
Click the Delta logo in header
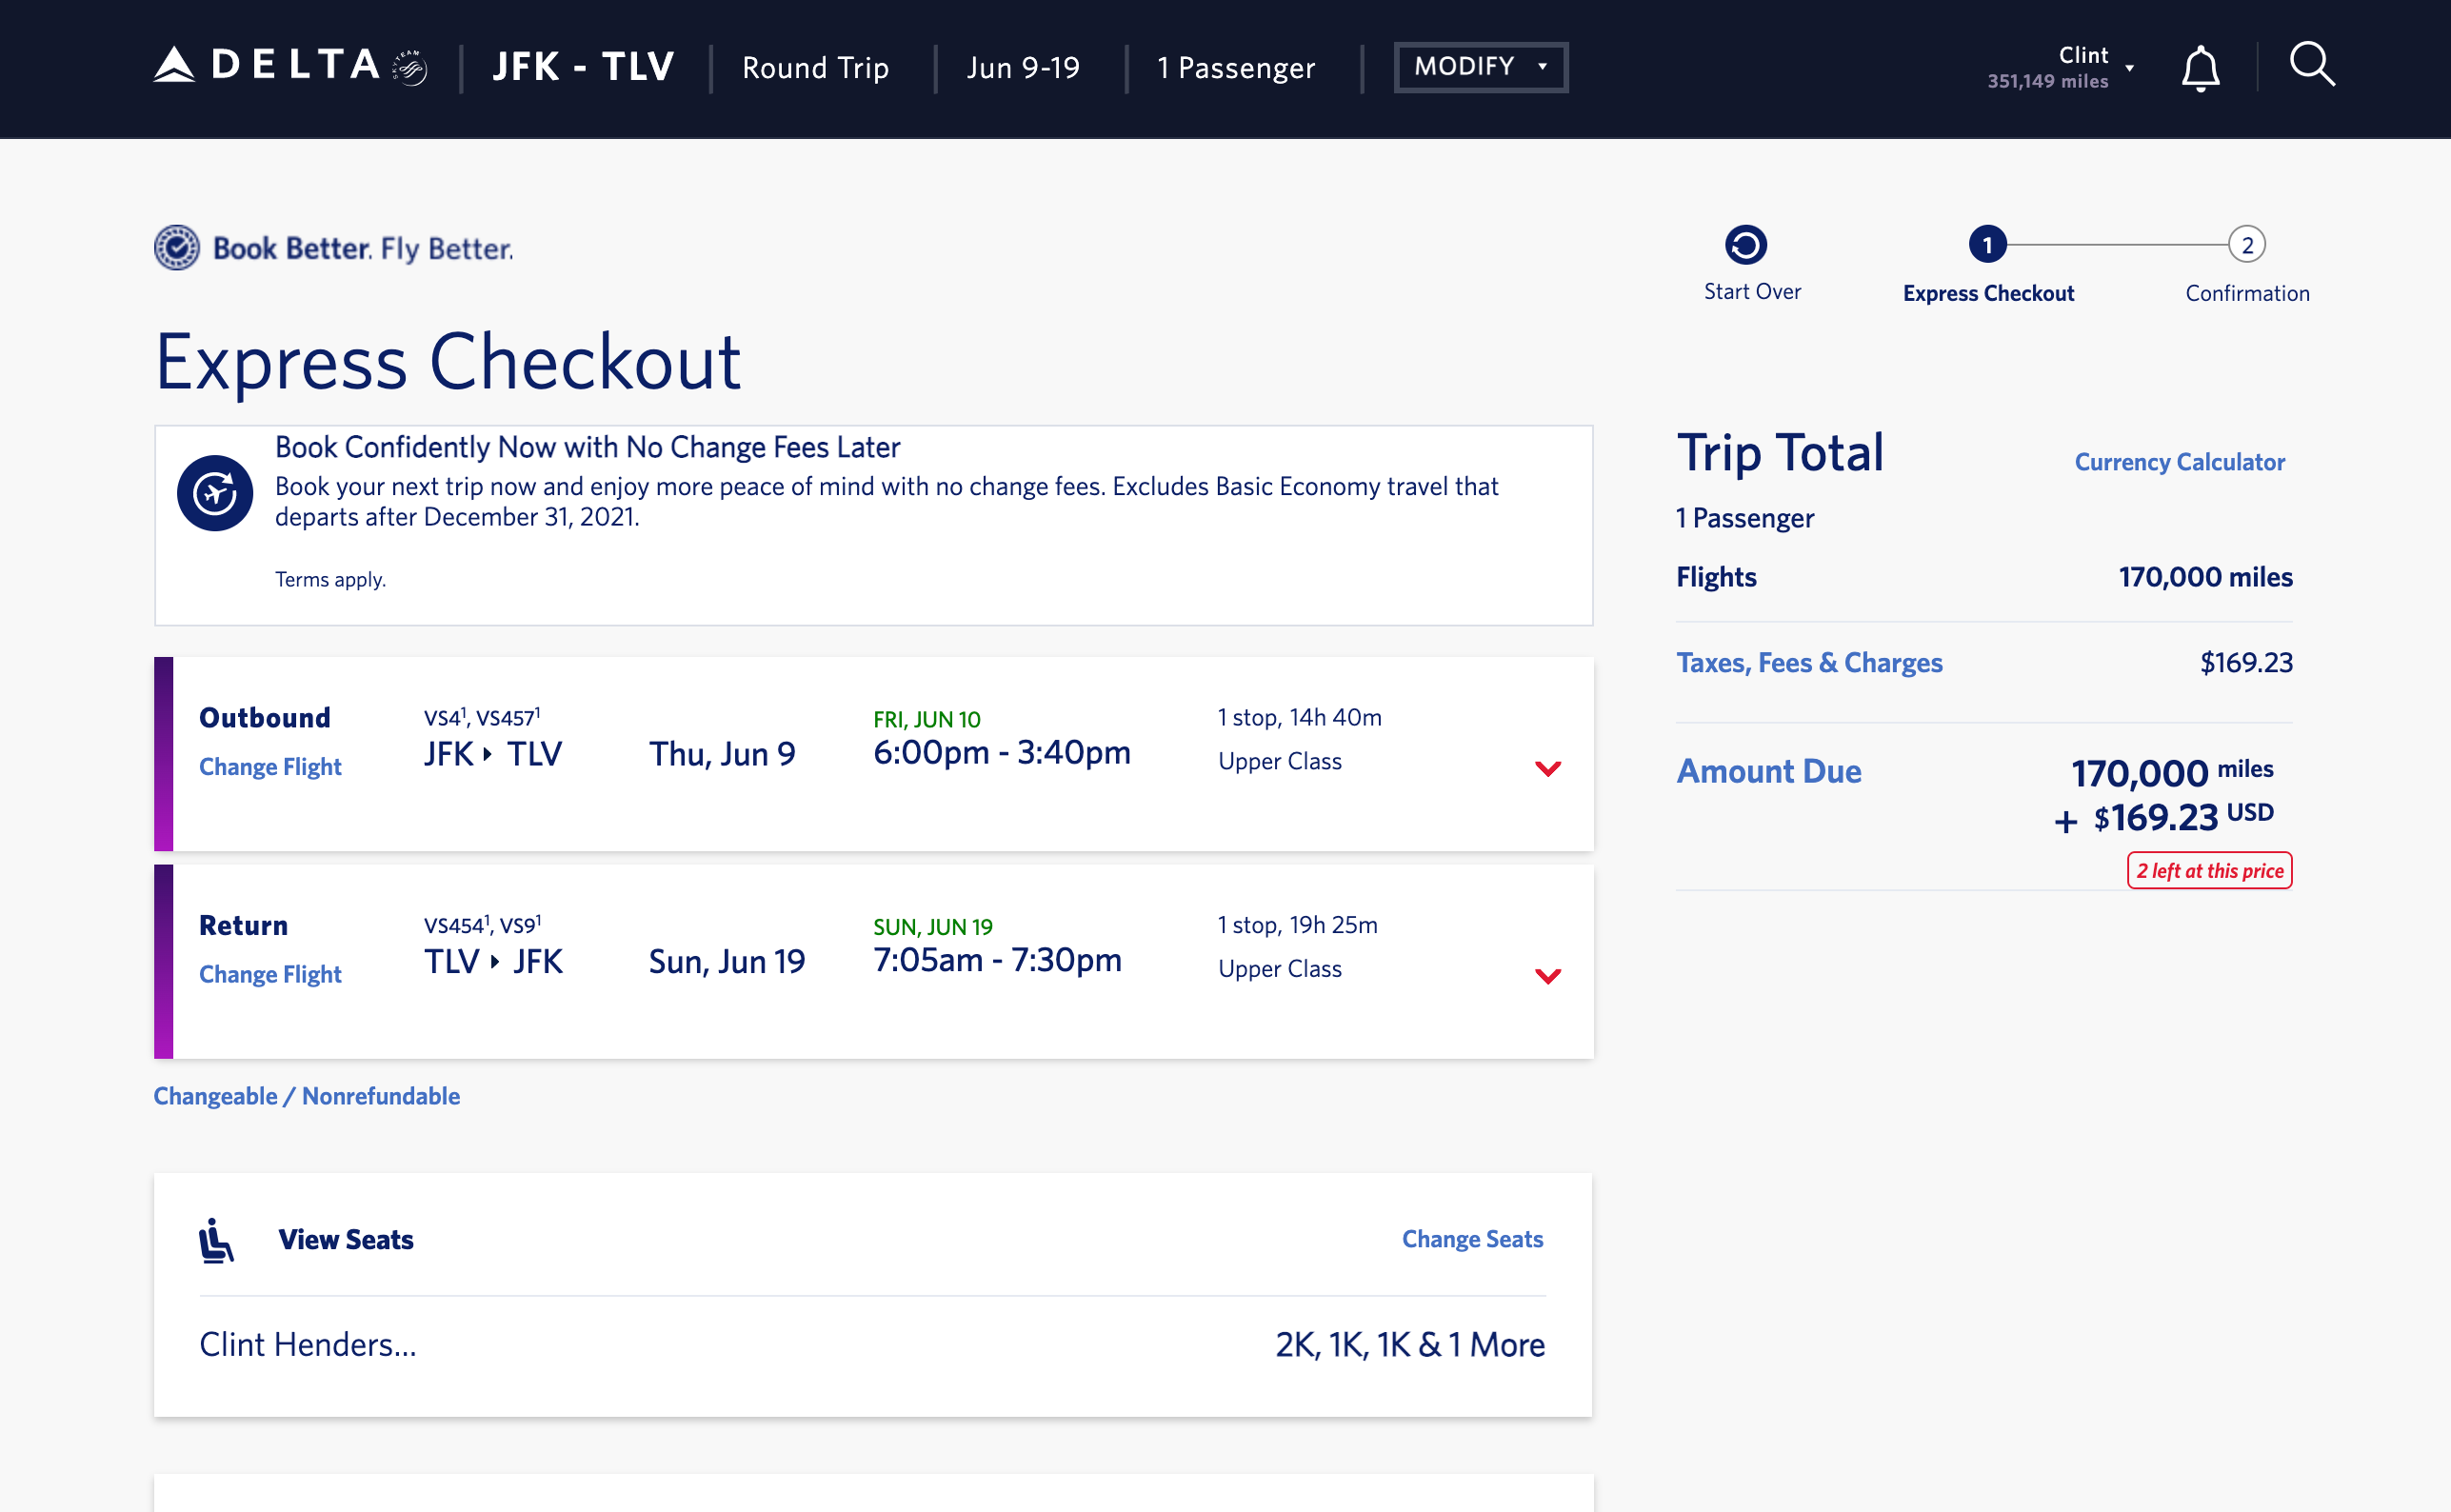266,66
